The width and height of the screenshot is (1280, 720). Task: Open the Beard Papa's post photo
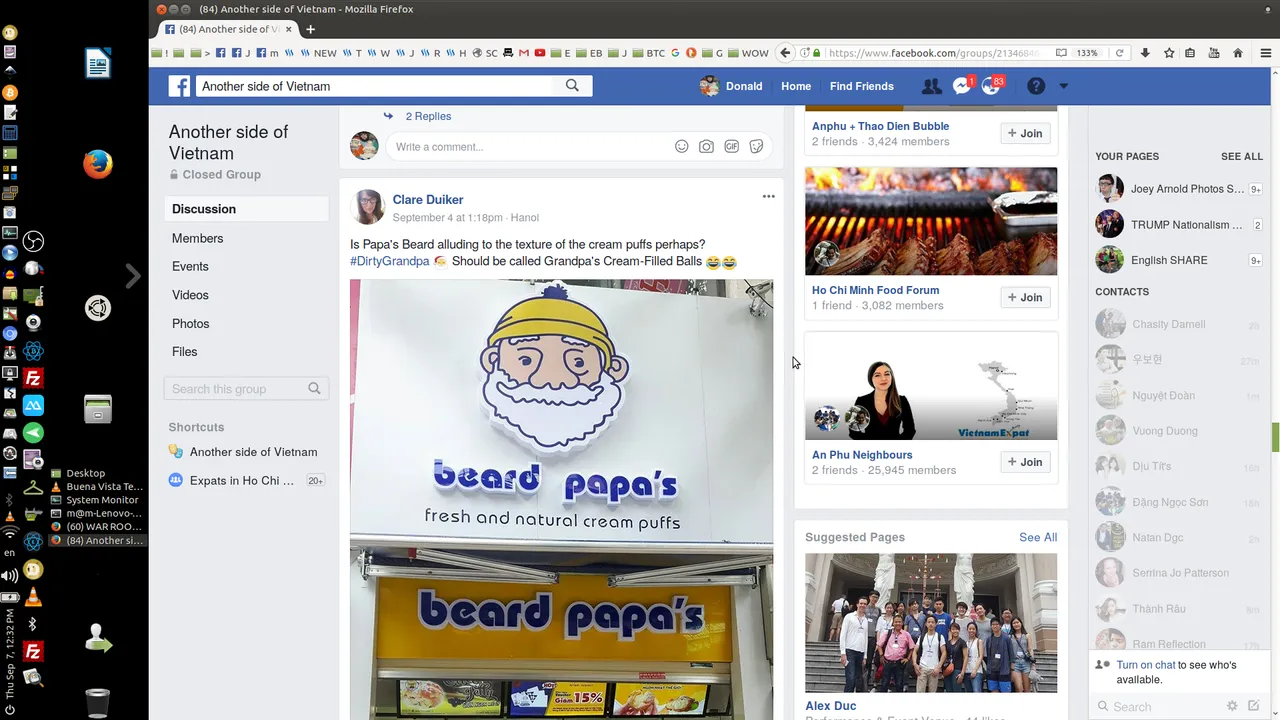point(561,499)
